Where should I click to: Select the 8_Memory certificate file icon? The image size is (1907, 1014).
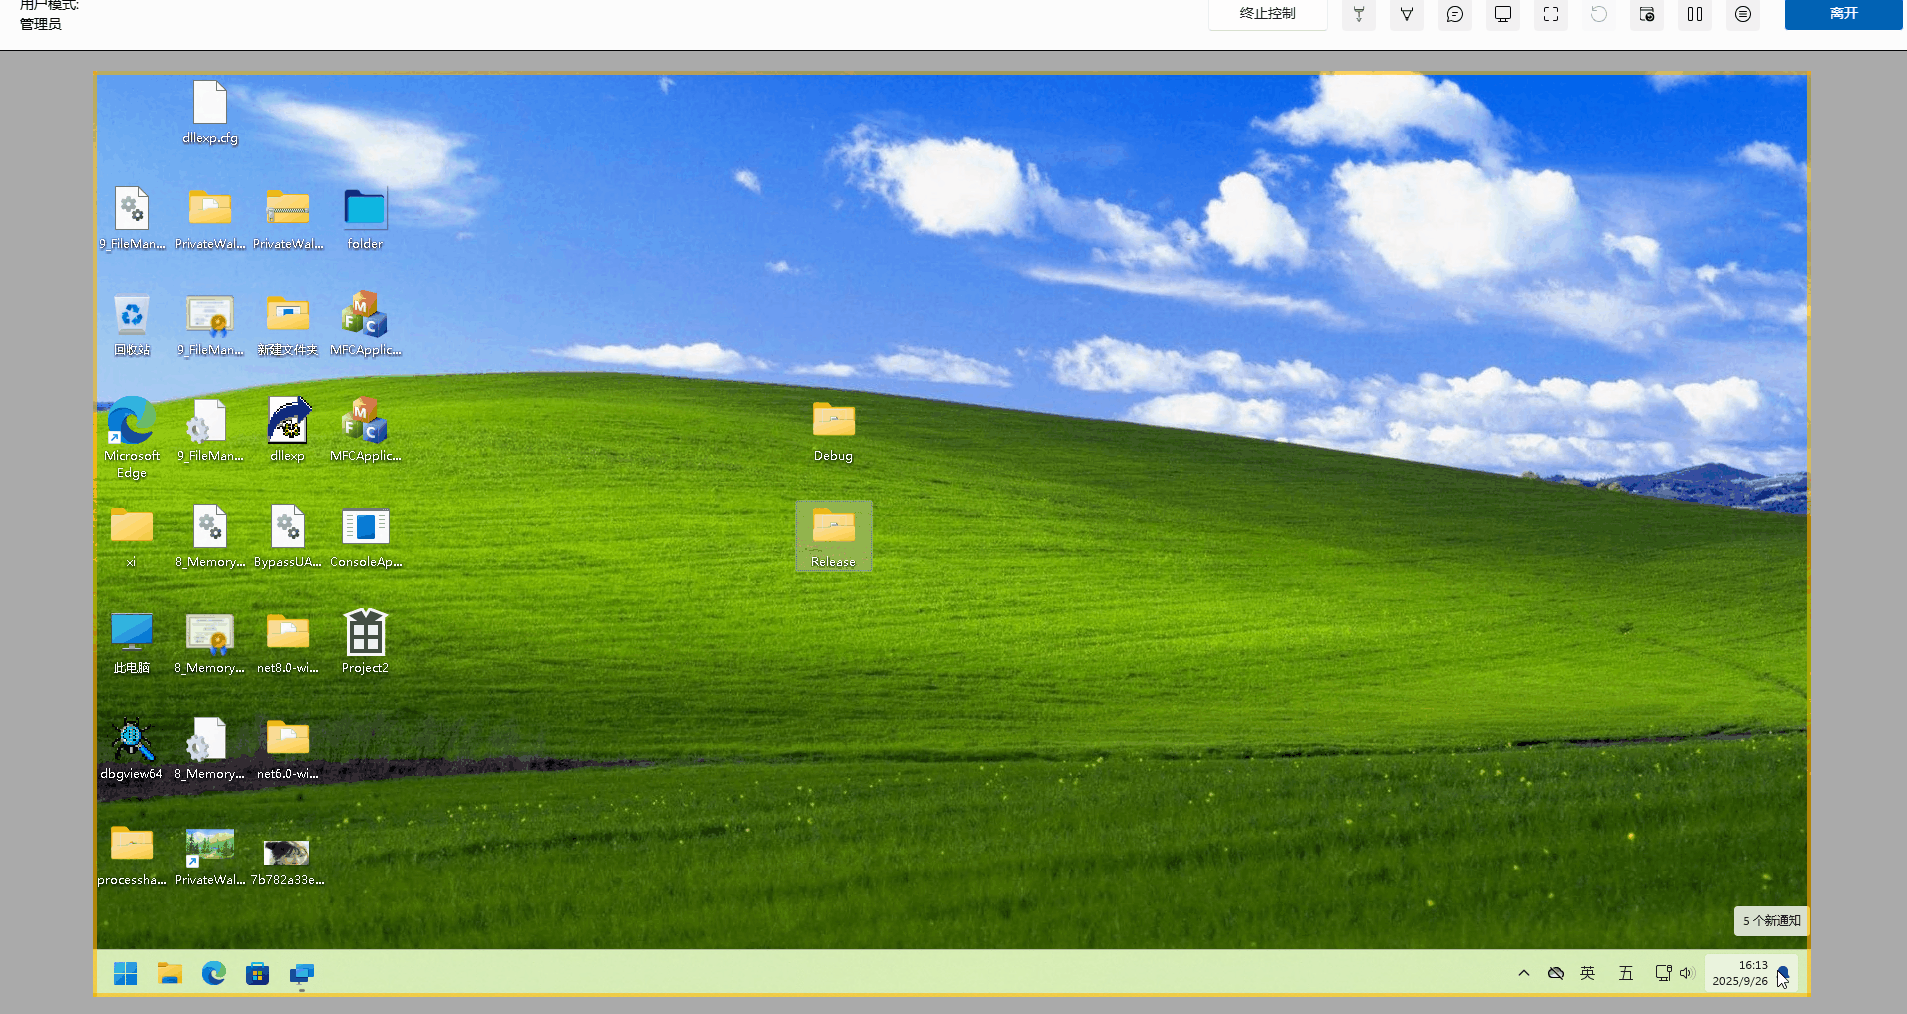click(210, 643)
